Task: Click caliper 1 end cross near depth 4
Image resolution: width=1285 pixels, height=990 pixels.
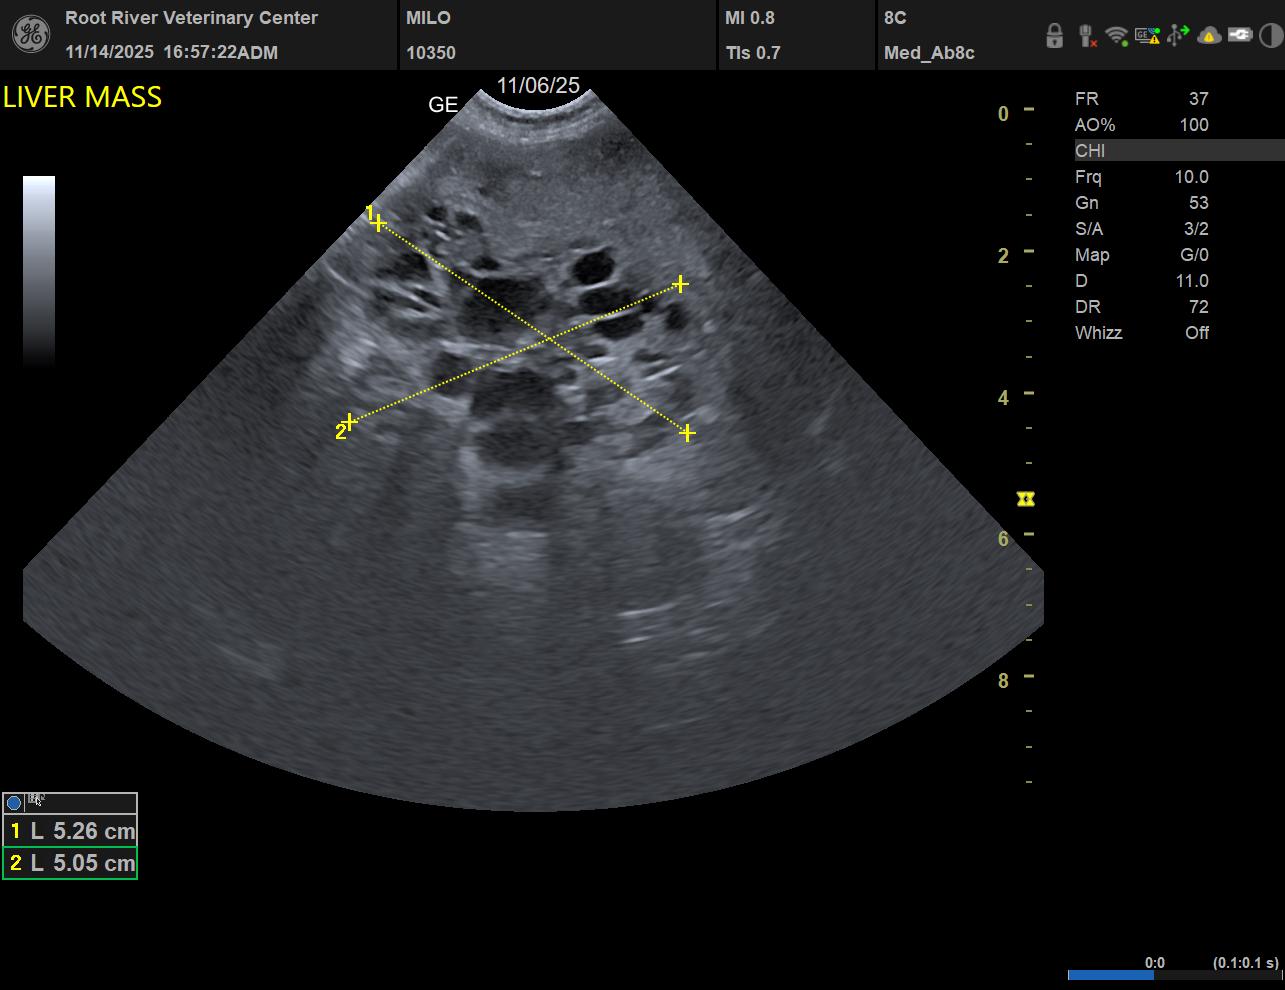Action: pos(687,432)
